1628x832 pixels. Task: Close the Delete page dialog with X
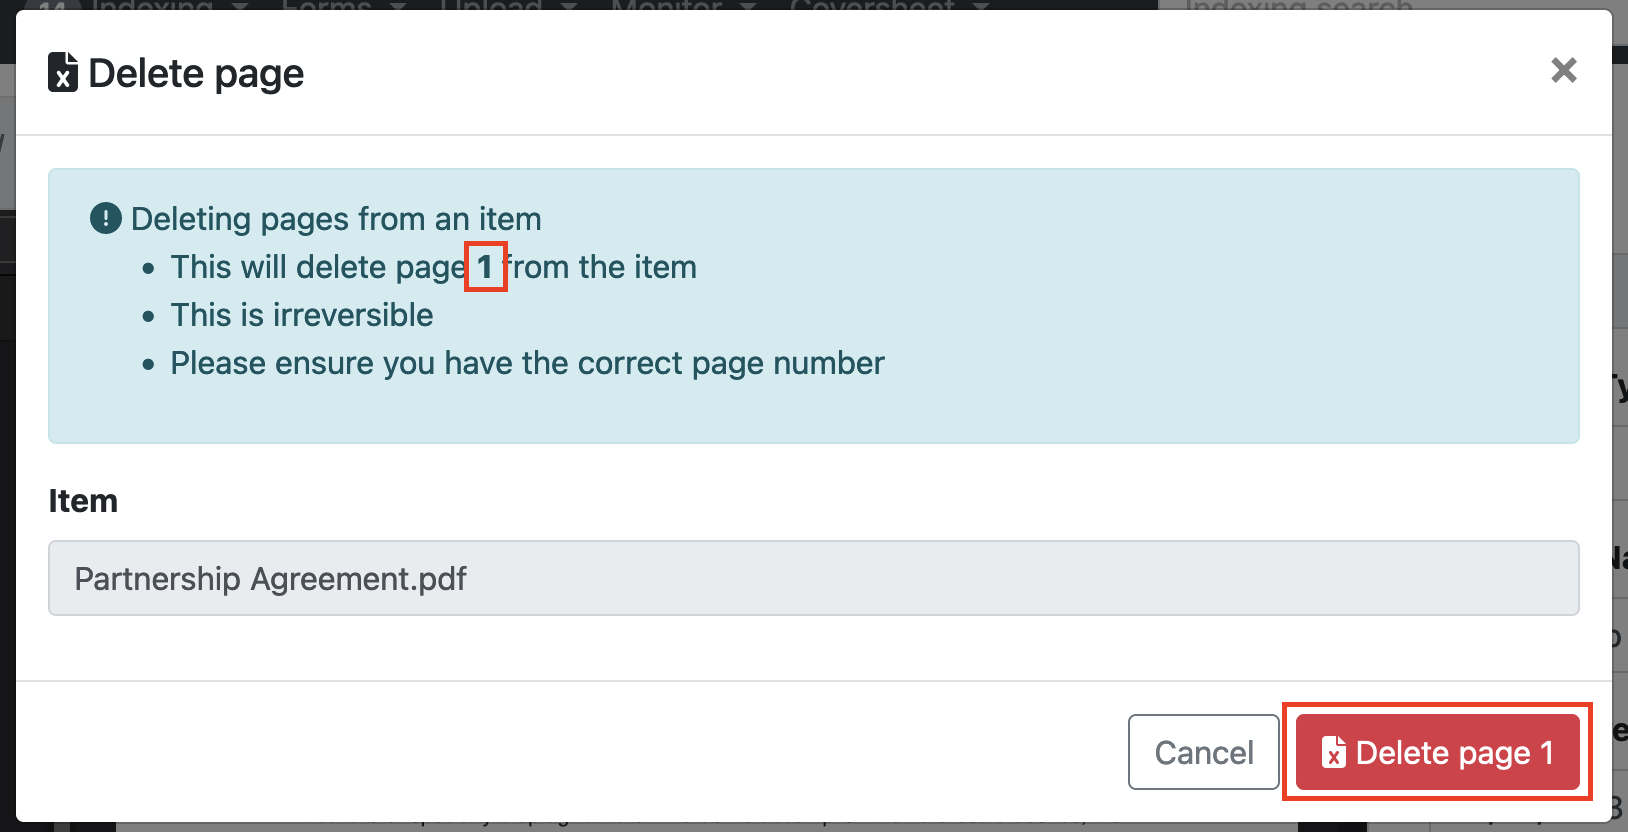click(1564, 70)
